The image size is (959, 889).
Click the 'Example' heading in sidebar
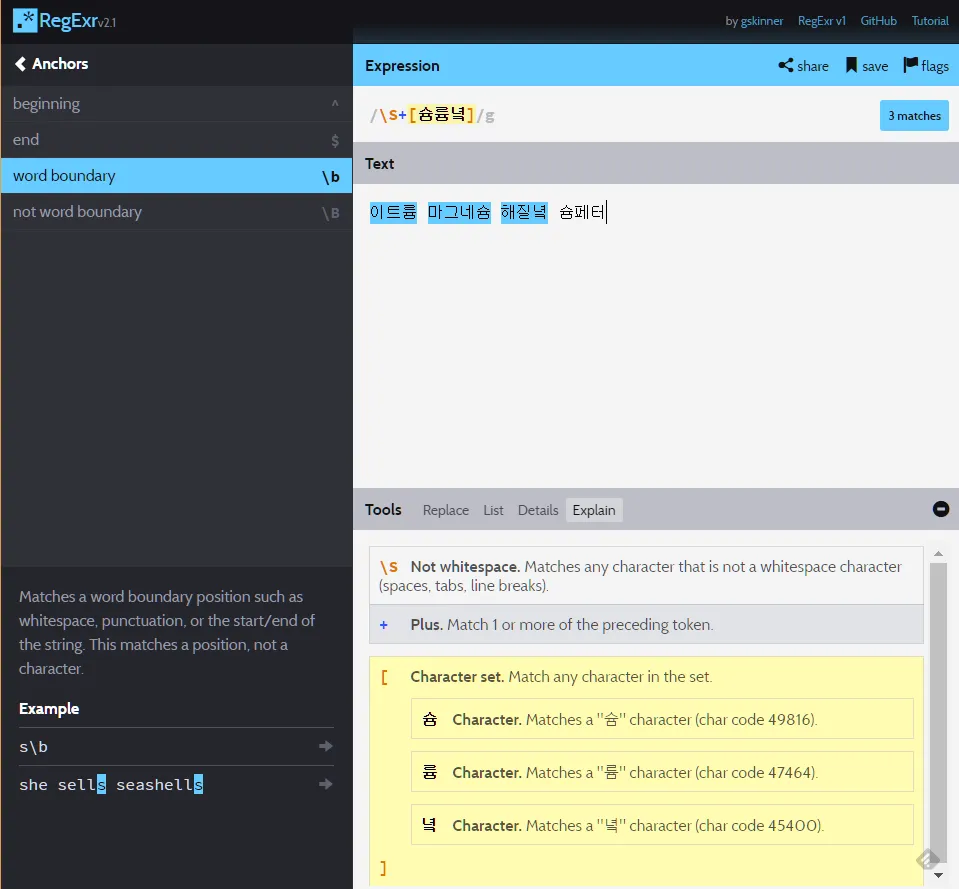pos(49,709)
